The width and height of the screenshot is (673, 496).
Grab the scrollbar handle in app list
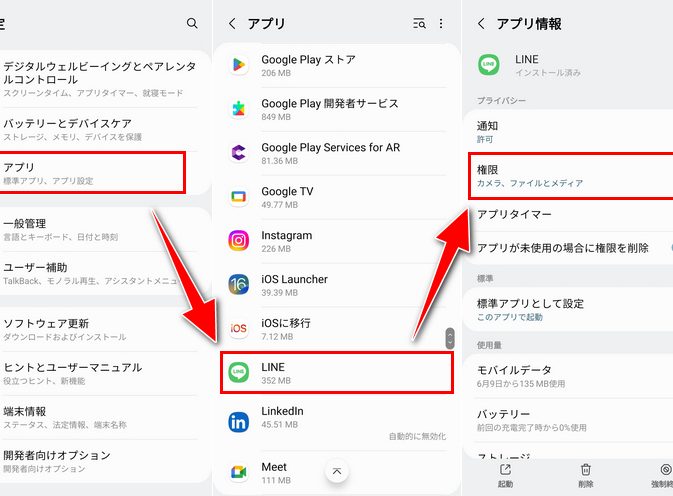[x=449, y=338]
